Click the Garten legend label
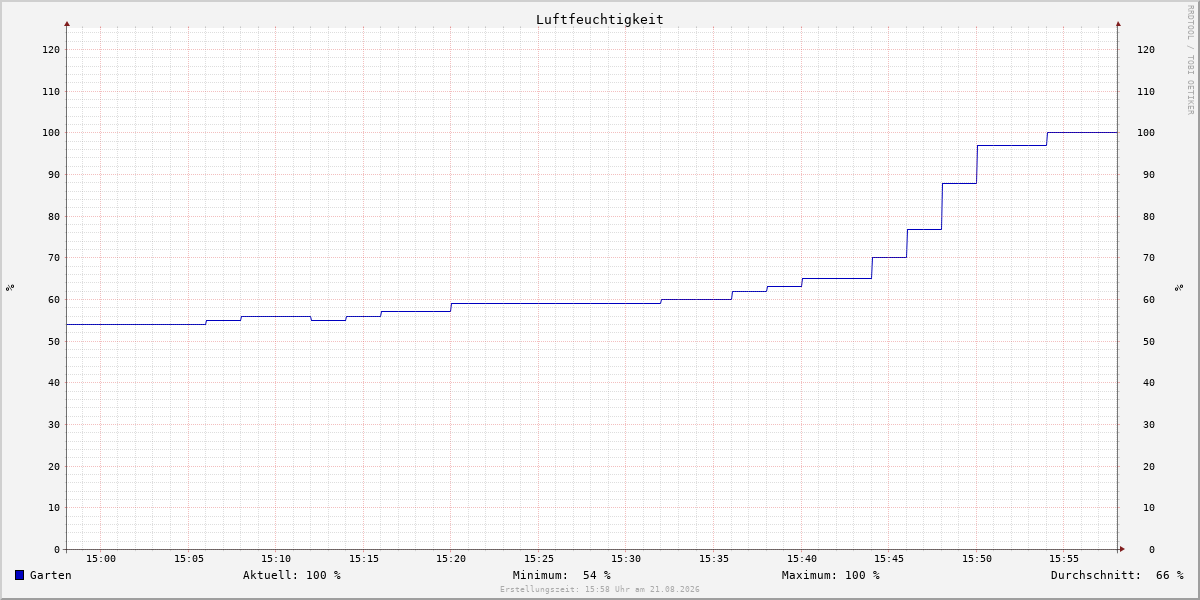The height and width of the screenshot is (600, 1200). pyautogui.click(x=51, y=575)
